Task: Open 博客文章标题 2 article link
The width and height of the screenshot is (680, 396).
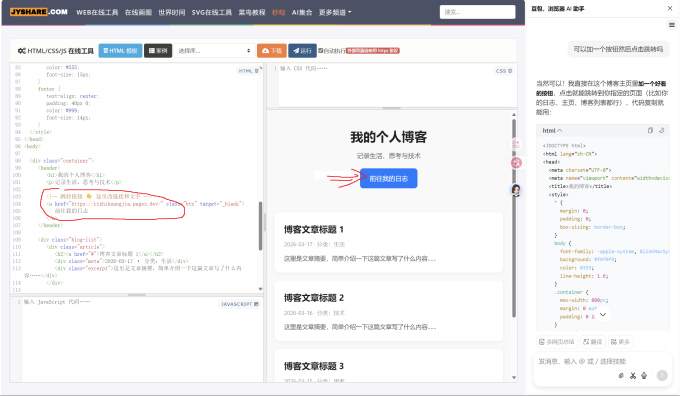Action: pos(314,298)
